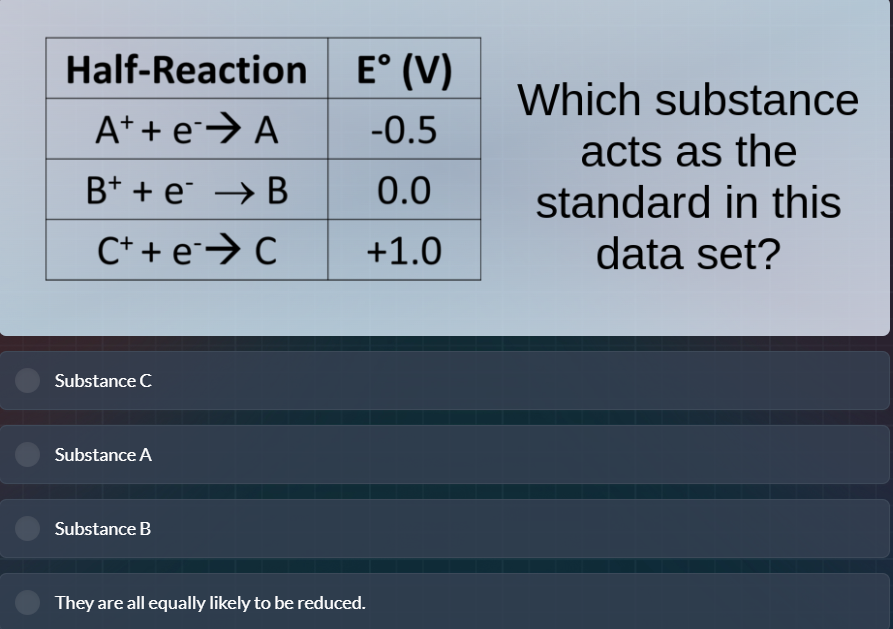Click the Substance B answer text
This screenshot has width=893, height=629.
[101, 528]
